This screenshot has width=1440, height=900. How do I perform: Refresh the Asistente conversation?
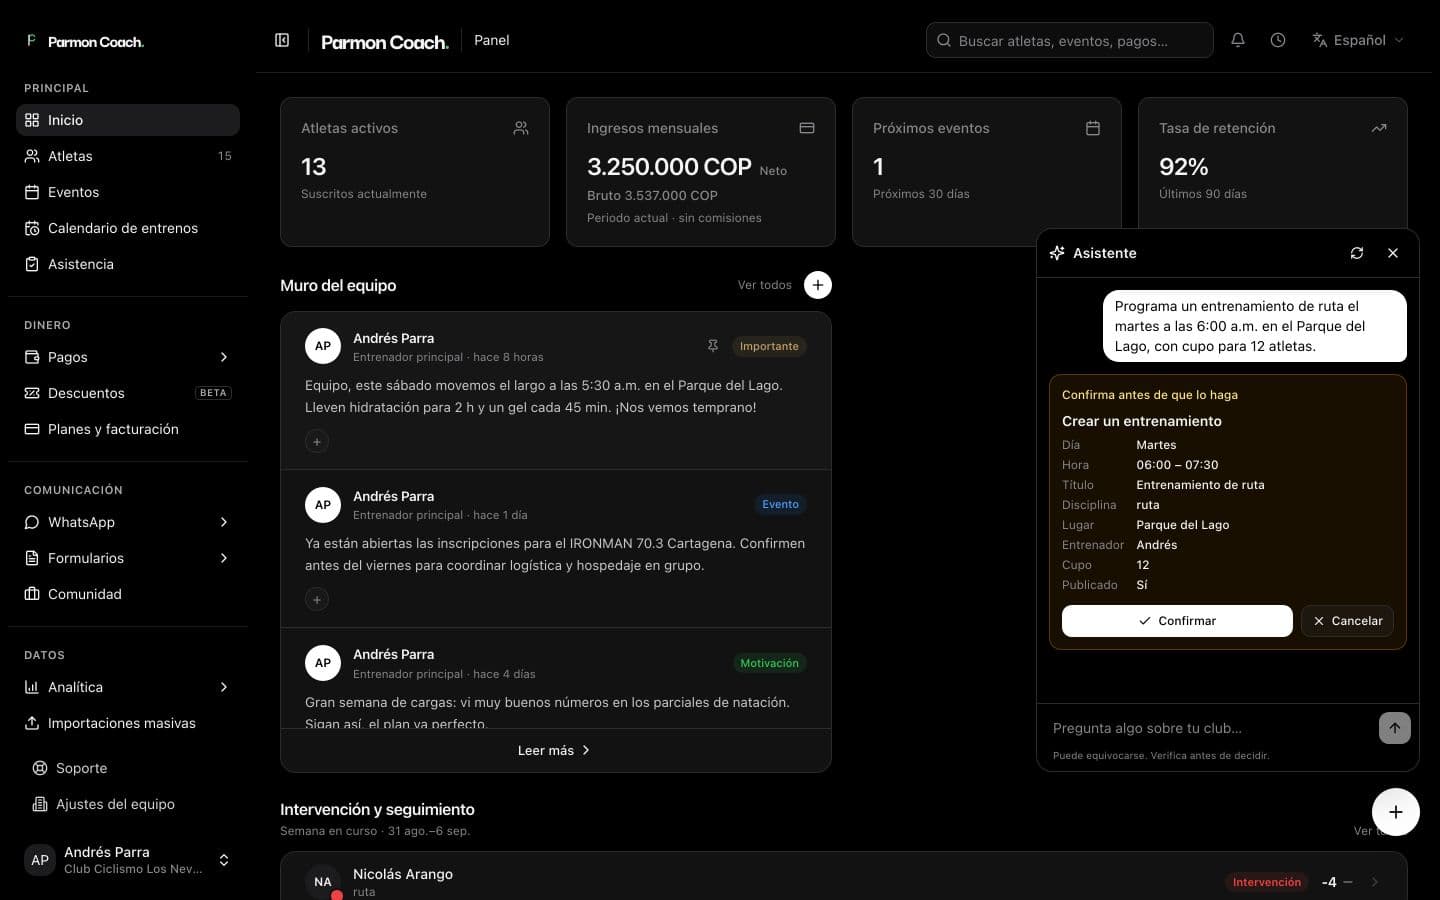[x=1357, y=253]
